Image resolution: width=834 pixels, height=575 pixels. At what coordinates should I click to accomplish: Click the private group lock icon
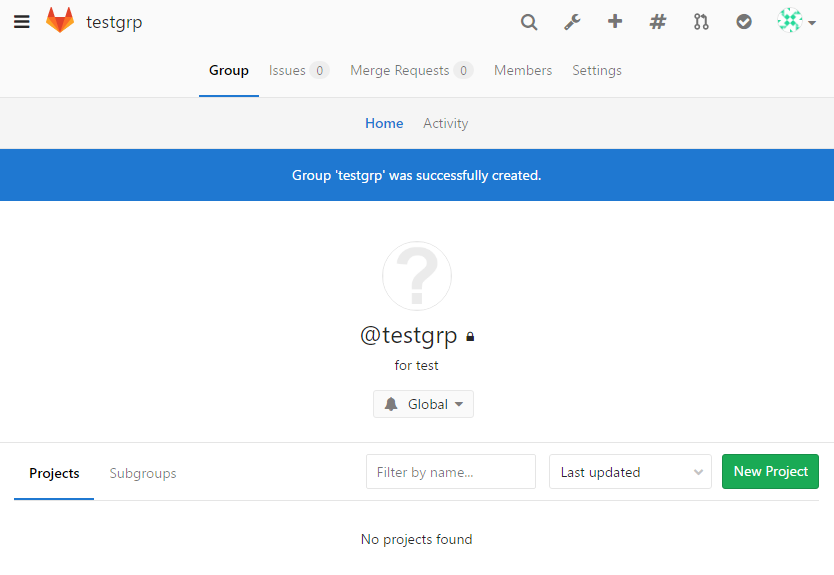470,337
